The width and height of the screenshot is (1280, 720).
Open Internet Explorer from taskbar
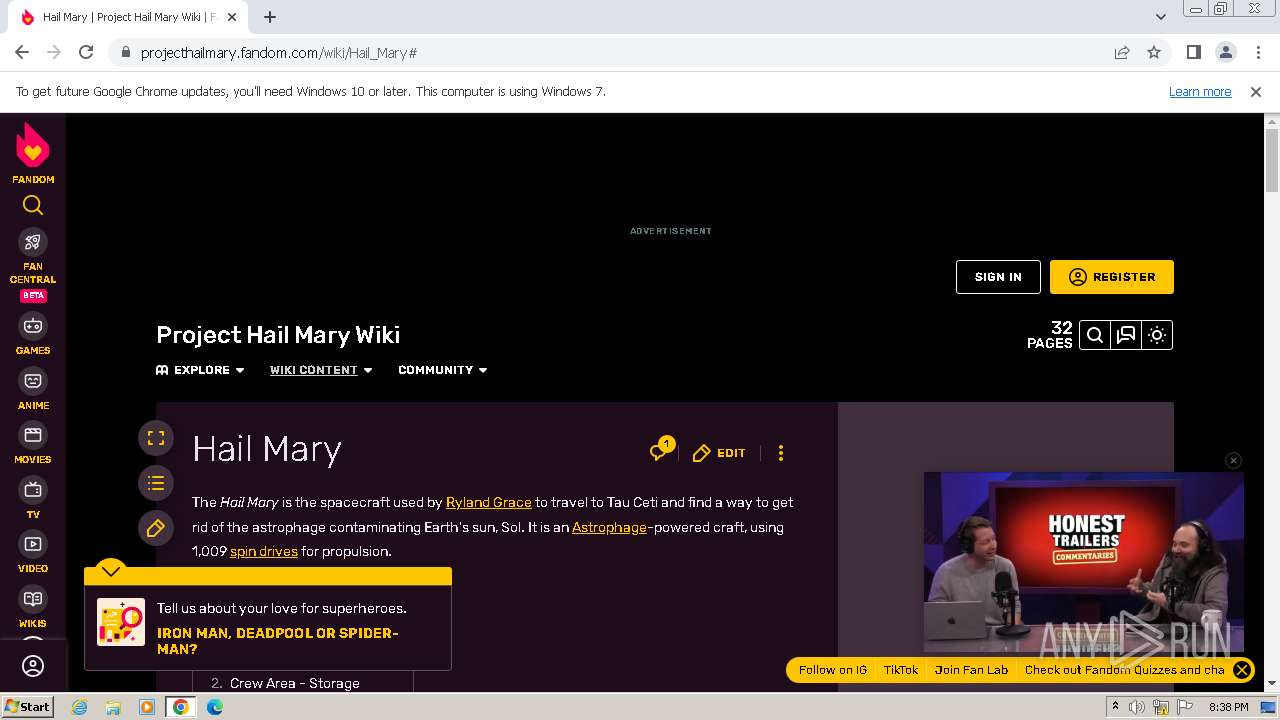(x=79, y=707)
